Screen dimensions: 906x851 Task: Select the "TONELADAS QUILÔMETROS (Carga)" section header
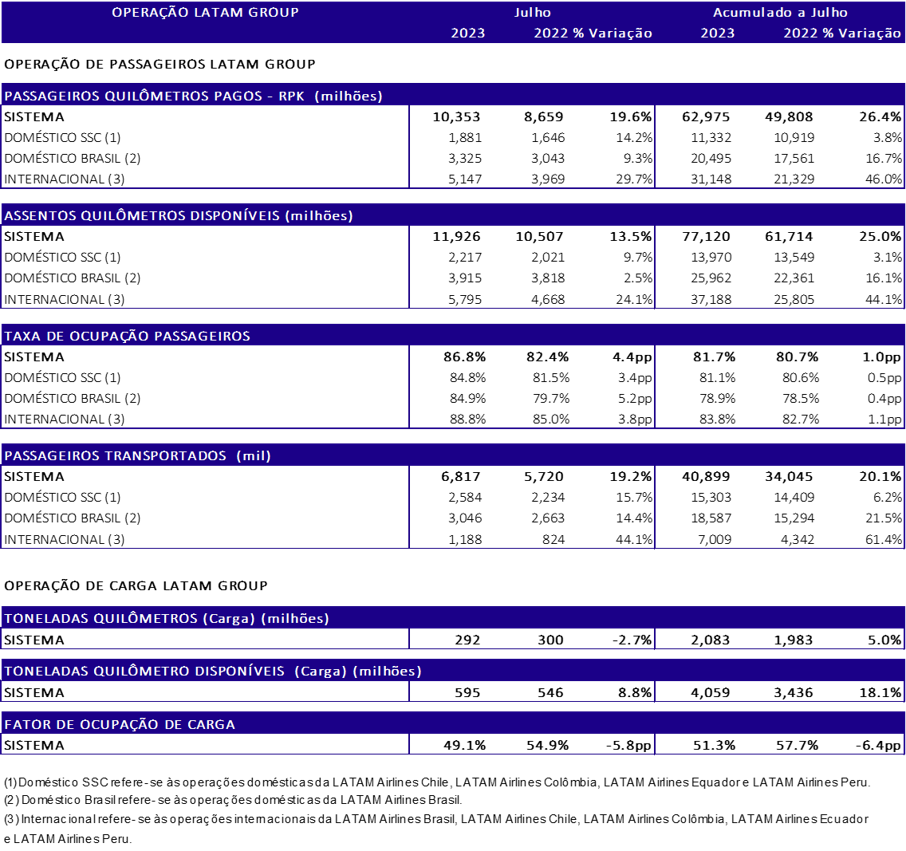[167, 618]
